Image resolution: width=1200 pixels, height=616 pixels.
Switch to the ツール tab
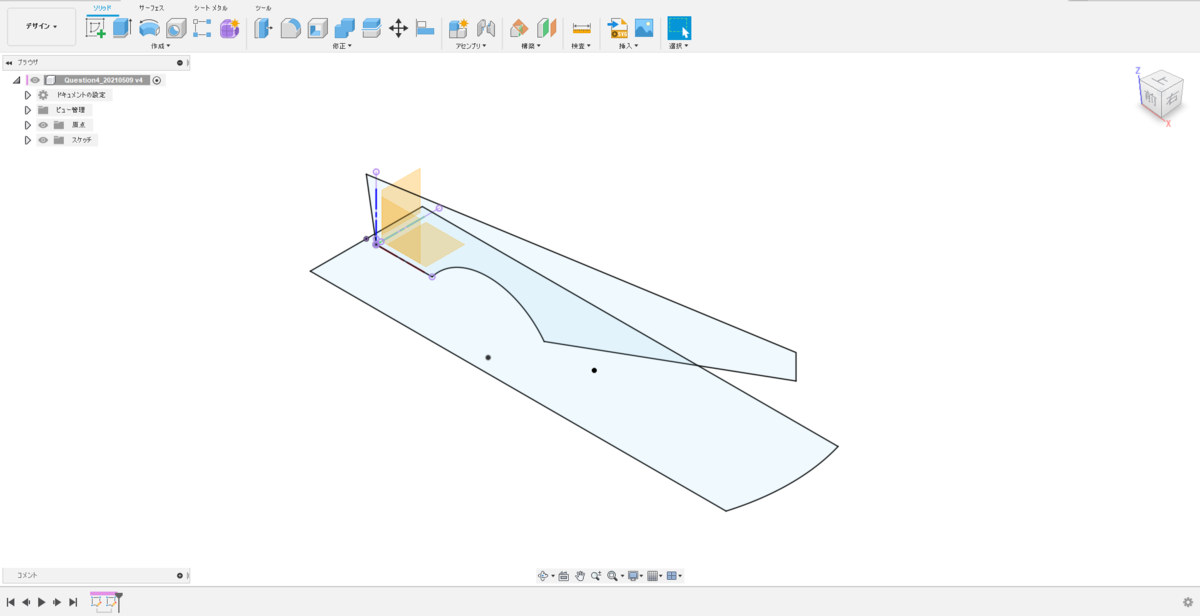[263, 7]
